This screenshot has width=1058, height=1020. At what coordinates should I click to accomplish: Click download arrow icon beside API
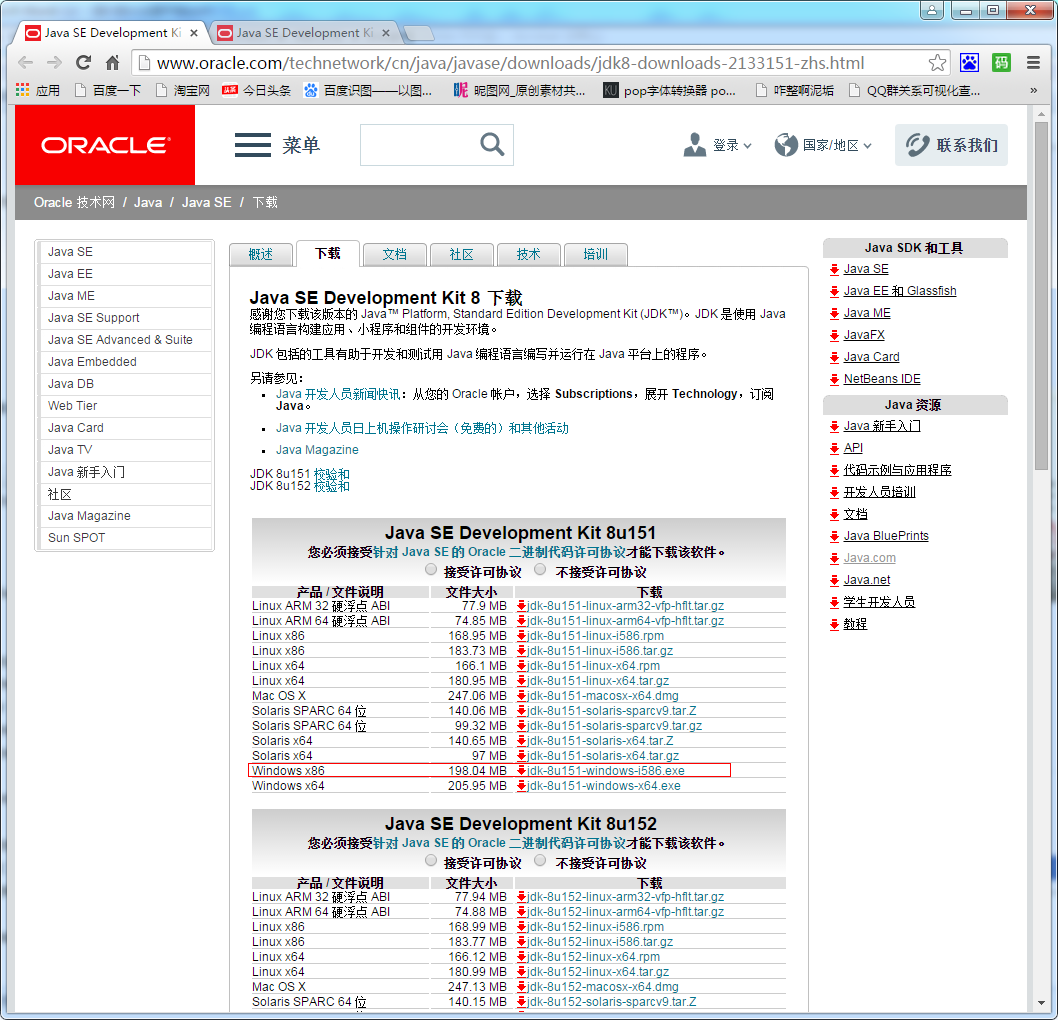[835, 448]
